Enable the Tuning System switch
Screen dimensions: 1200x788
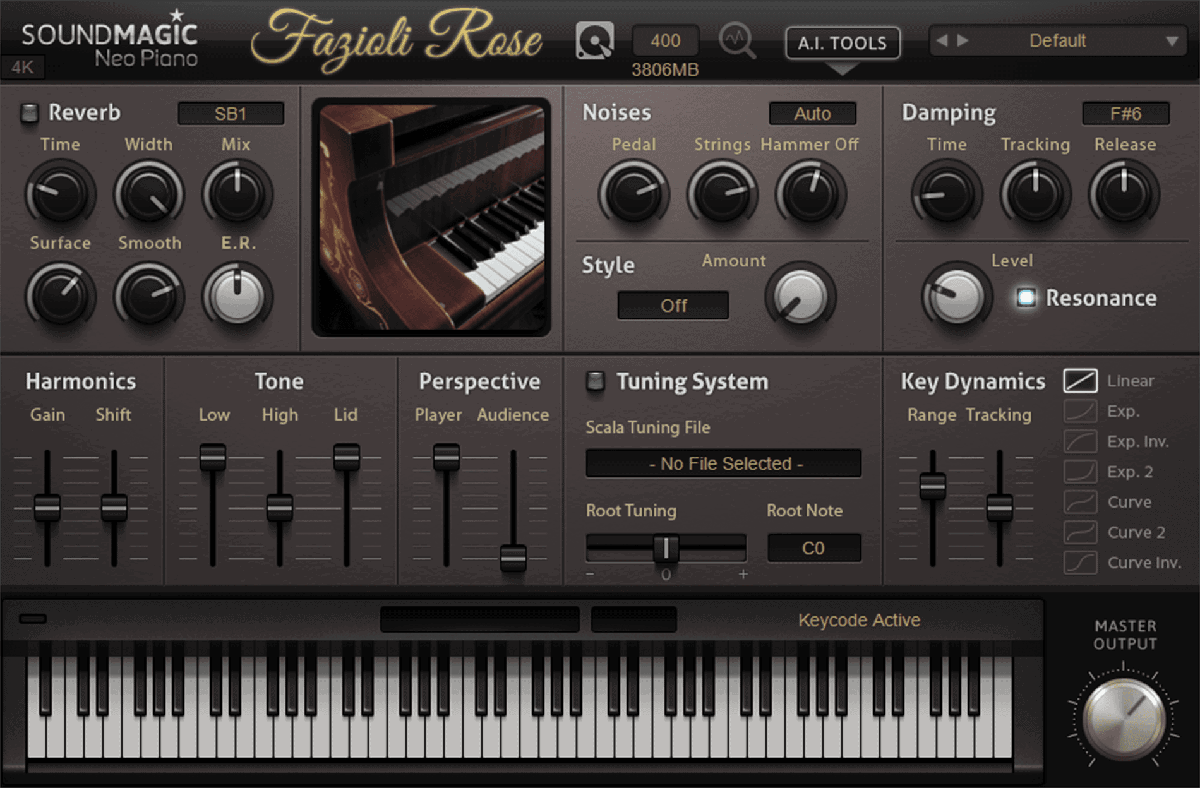click(x=595, y=381)
